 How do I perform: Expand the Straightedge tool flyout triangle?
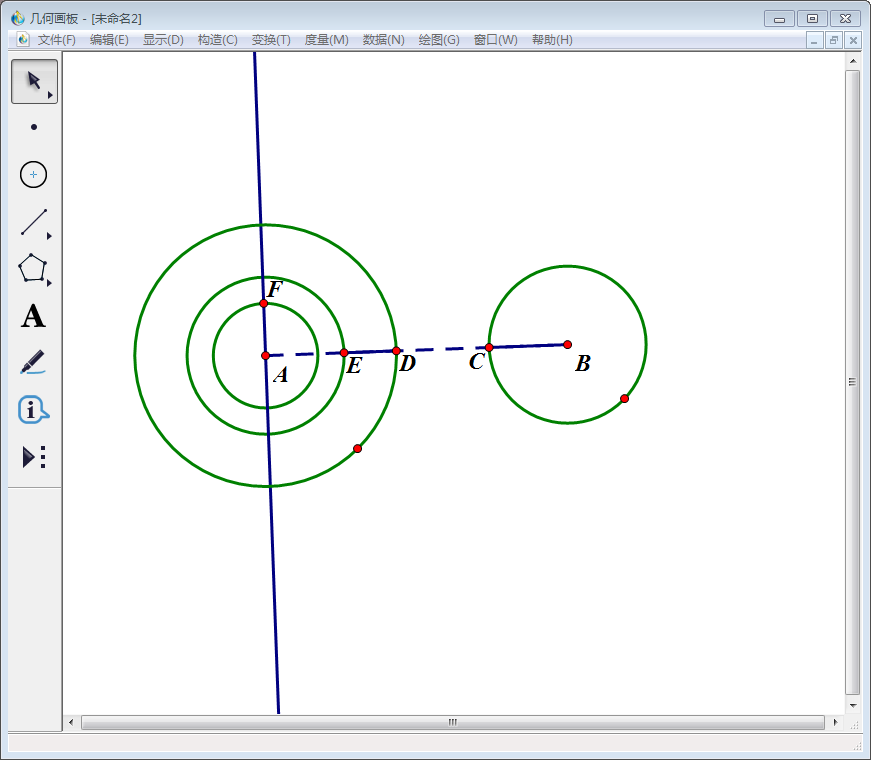click(49, 237)
